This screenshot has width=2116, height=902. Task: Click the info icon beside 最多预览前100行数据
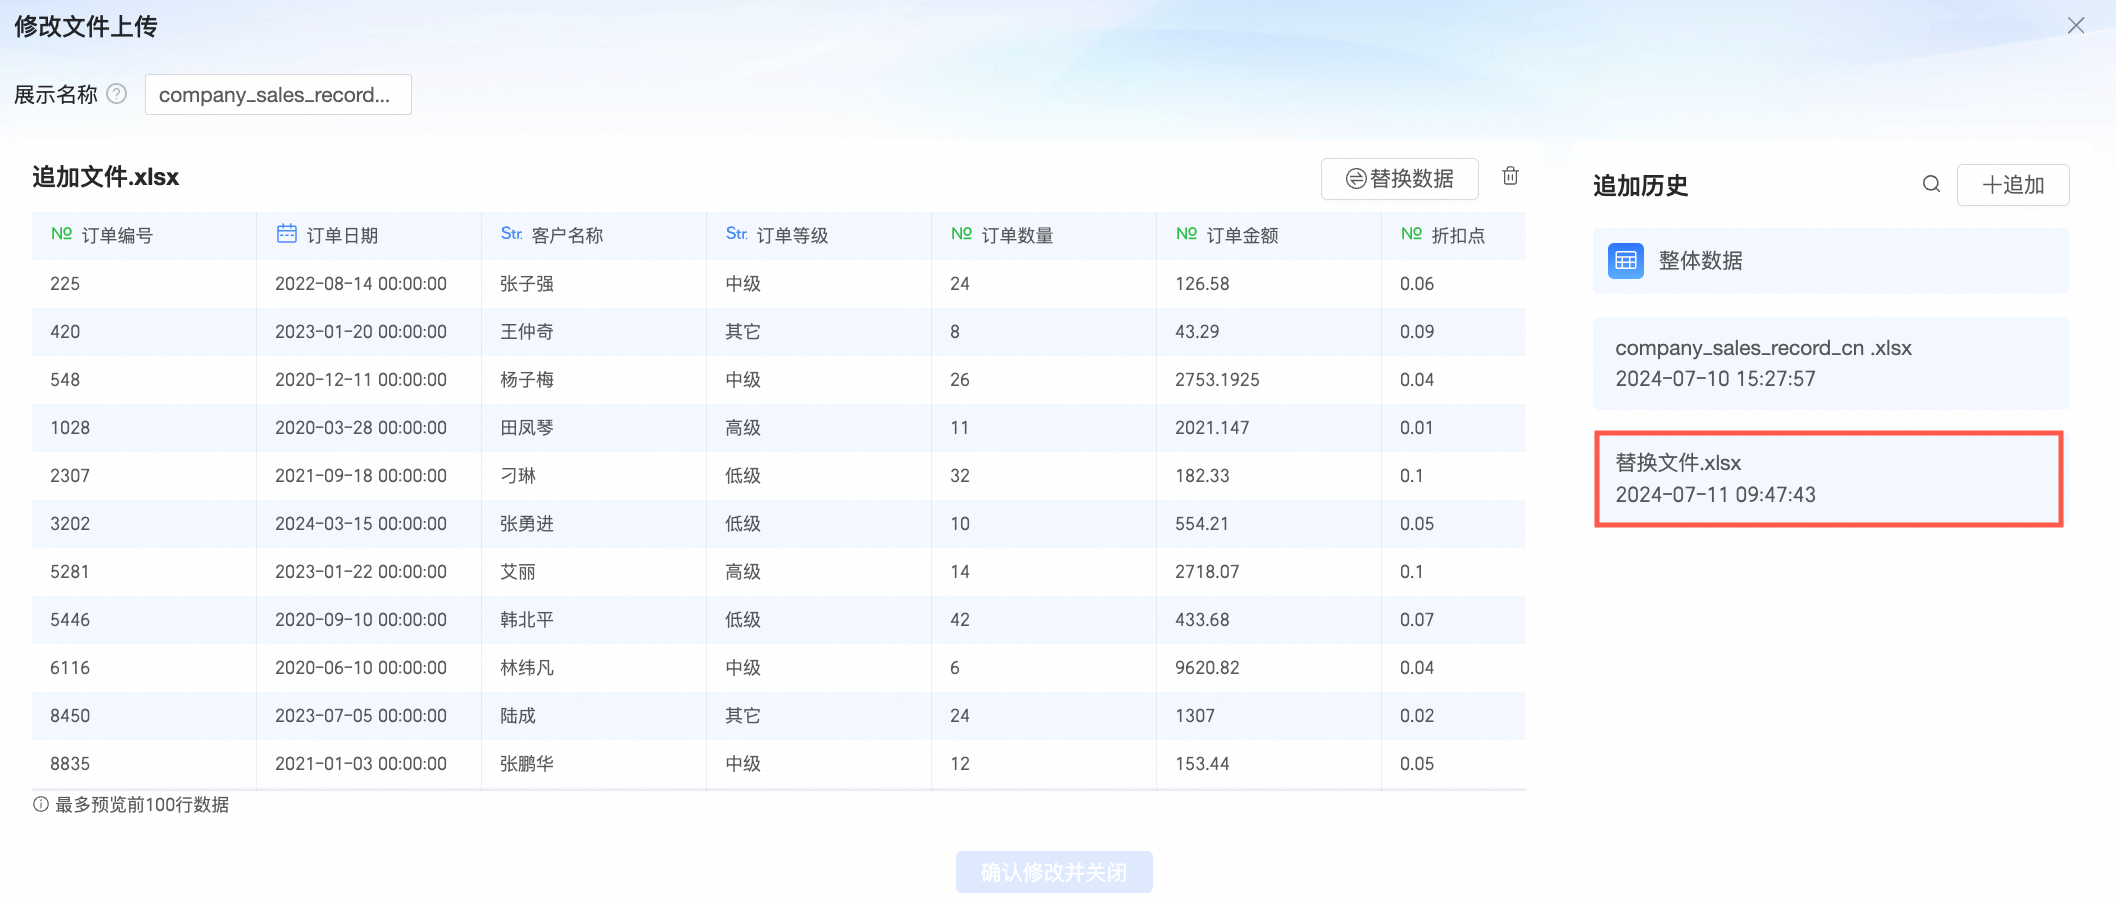[41, 804]
